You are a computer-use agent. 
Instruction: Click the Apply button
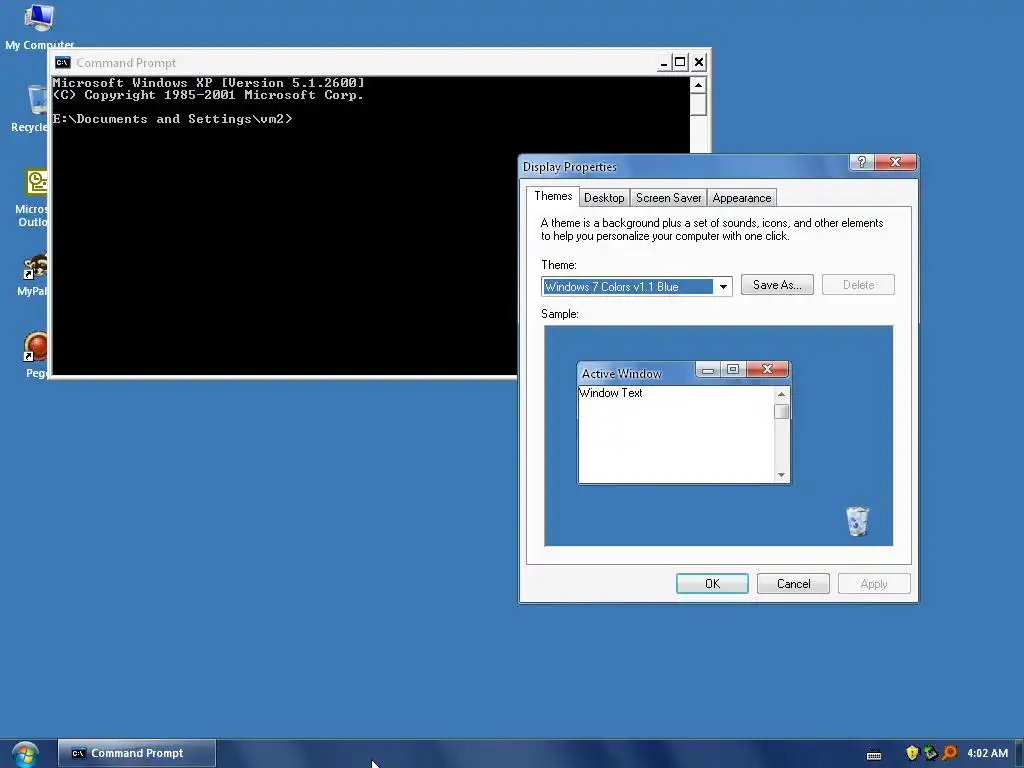click(x=874, y=584)
